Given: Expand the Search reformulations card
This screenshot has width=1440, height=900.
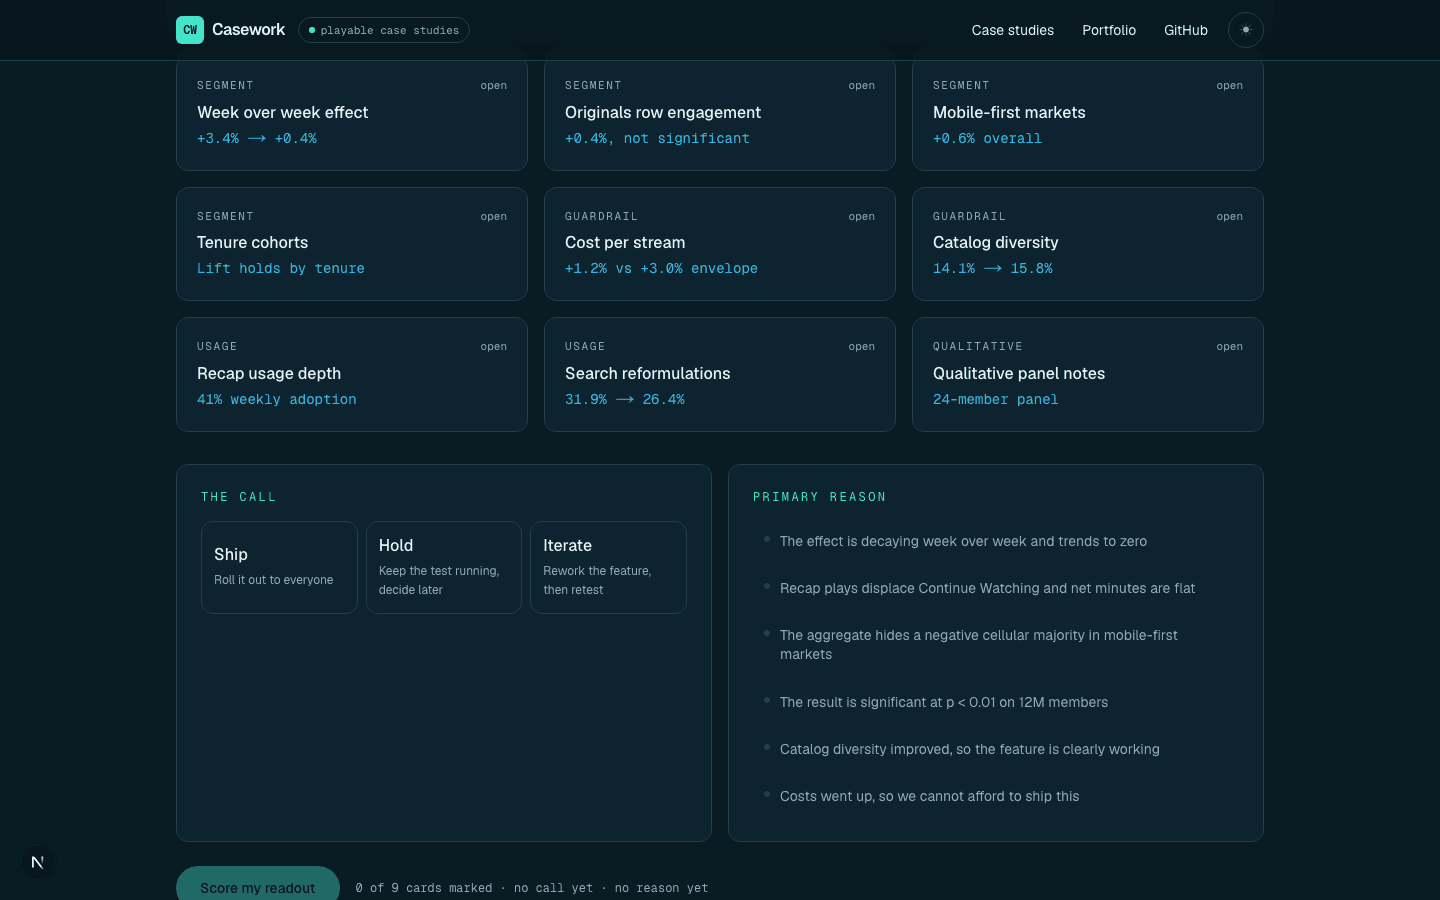Looking at the screenshot, I should pos(720,375).
